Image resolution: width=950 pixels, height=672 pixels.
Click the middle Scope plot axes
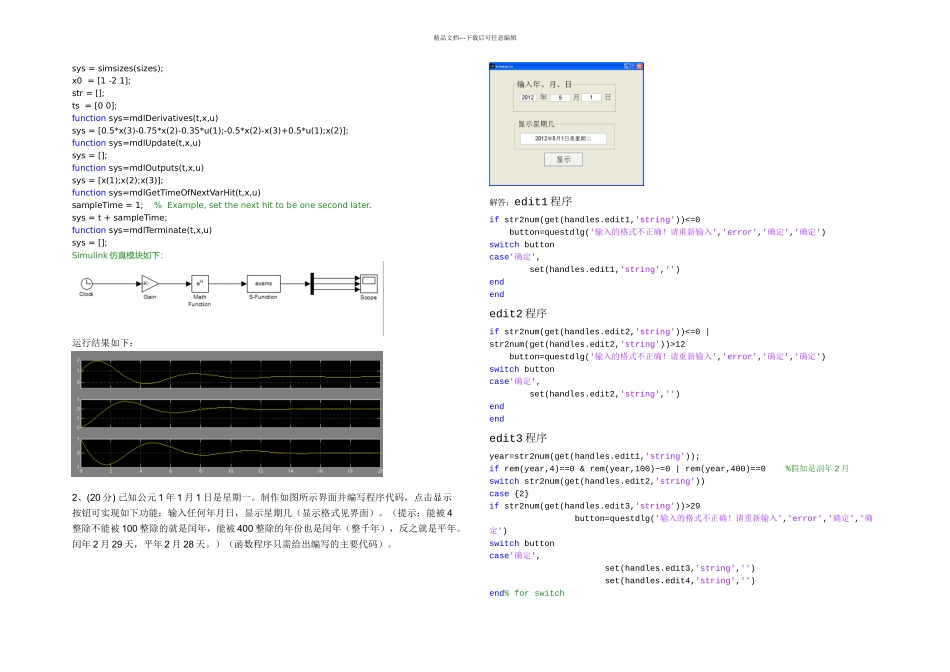pos(230,413)
